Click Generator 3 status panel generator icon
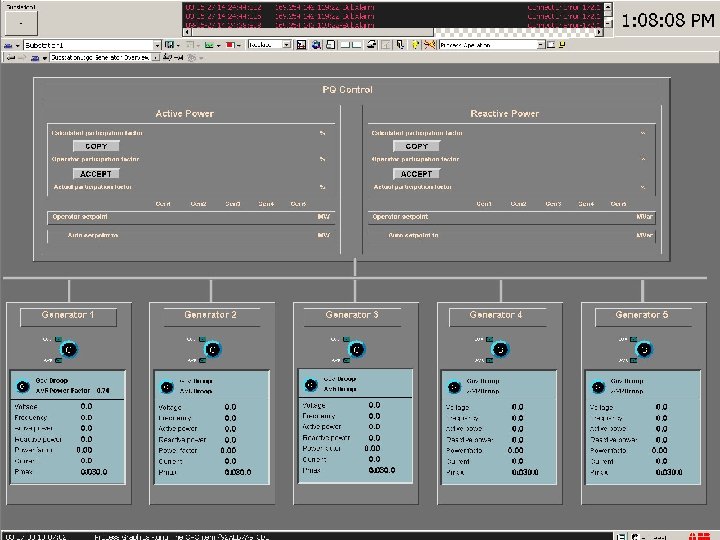This screenshot has height=540, width=720. pos(311,385)
